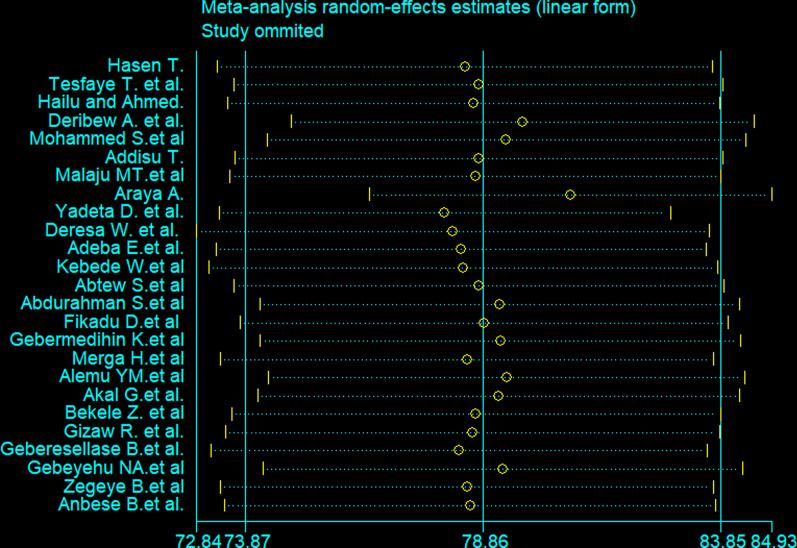This screenshot has height=548, width=797.
Task: Click the estimate circle on Abdurahman S. row
Action: 500,304
